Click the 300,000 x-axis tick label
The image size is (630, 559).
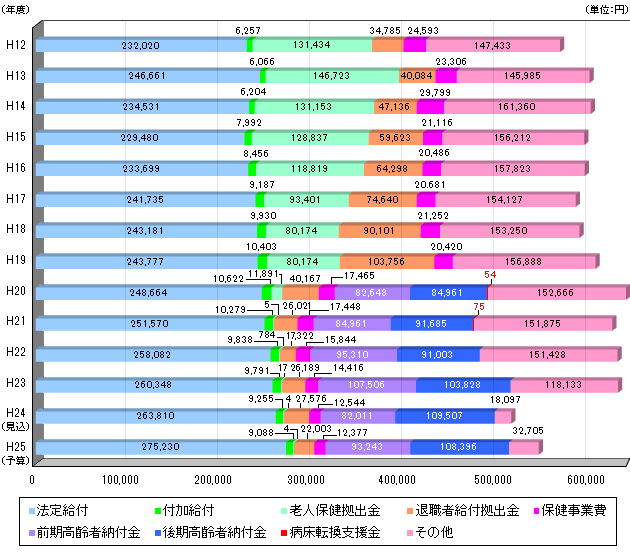click(306, 480)
